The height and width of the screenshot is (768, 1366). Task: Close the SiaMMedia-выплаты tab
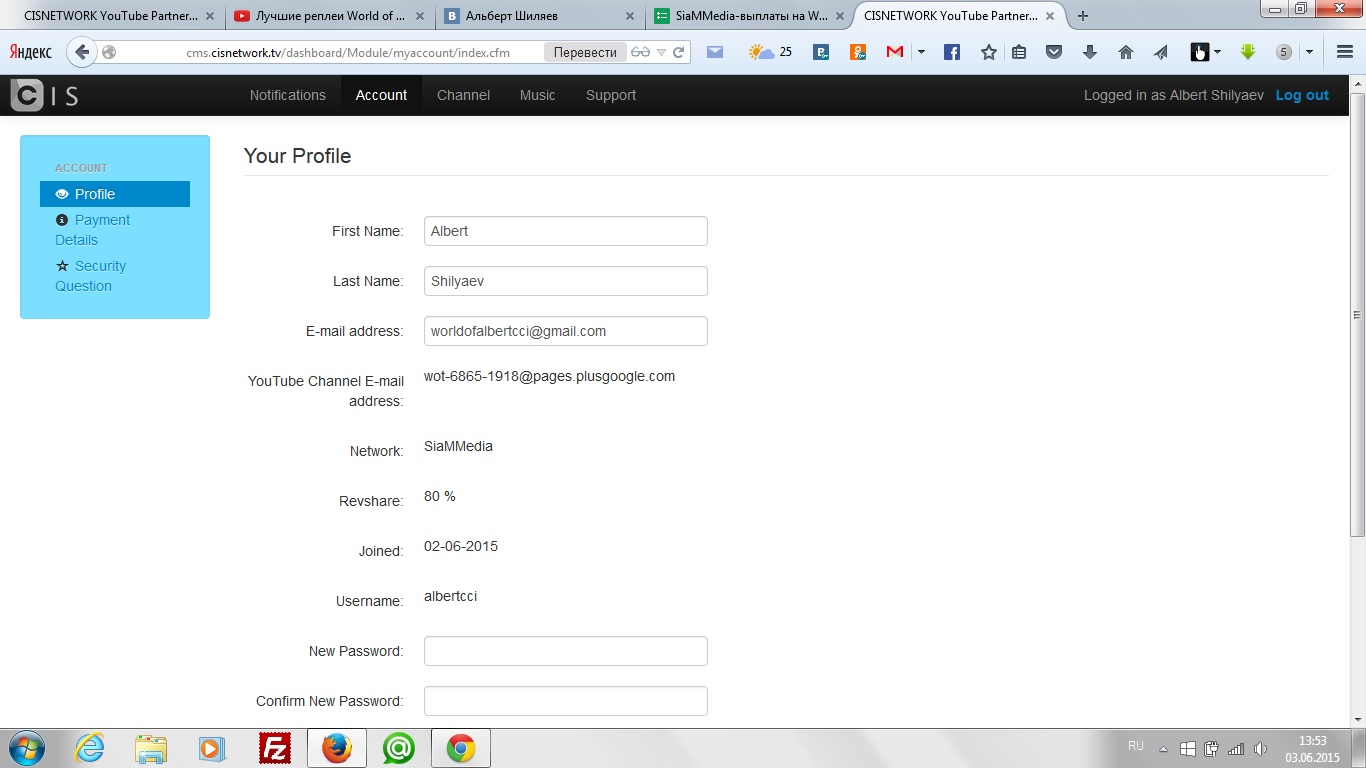[840, 16]
